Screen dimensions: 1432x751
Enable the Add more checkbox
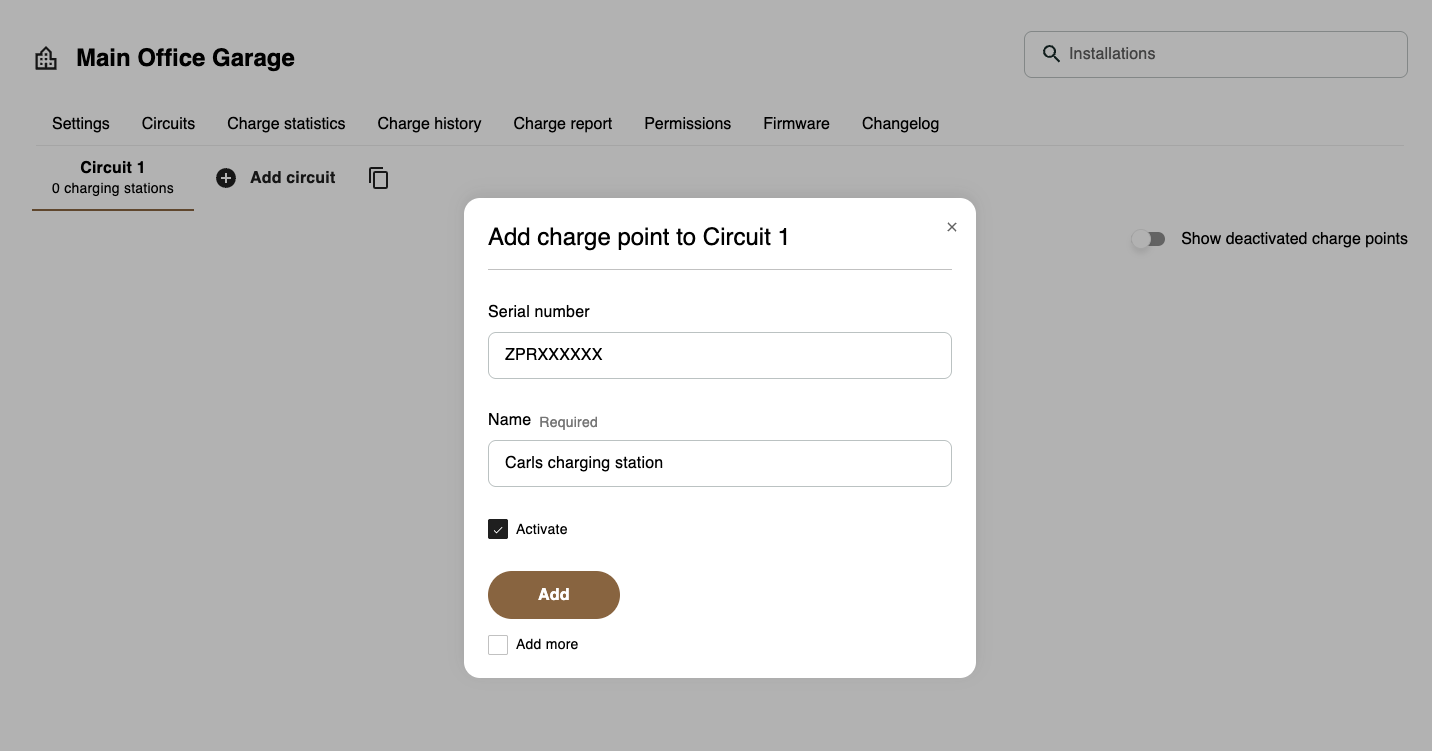tap(498, 645)
